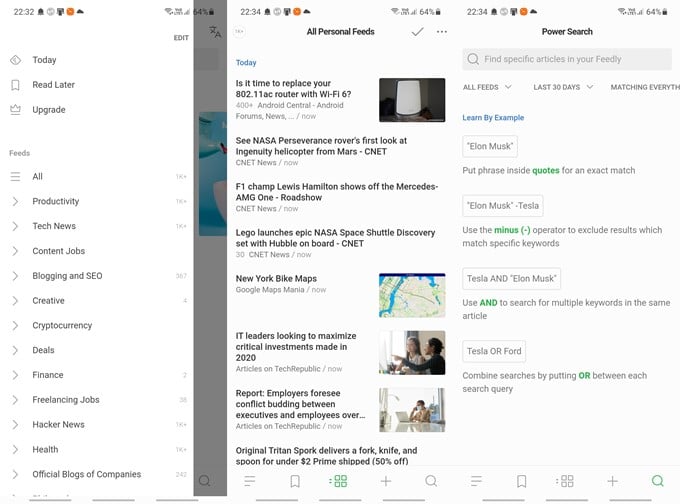Expand the Tech News feed folder

pos(15,226)
